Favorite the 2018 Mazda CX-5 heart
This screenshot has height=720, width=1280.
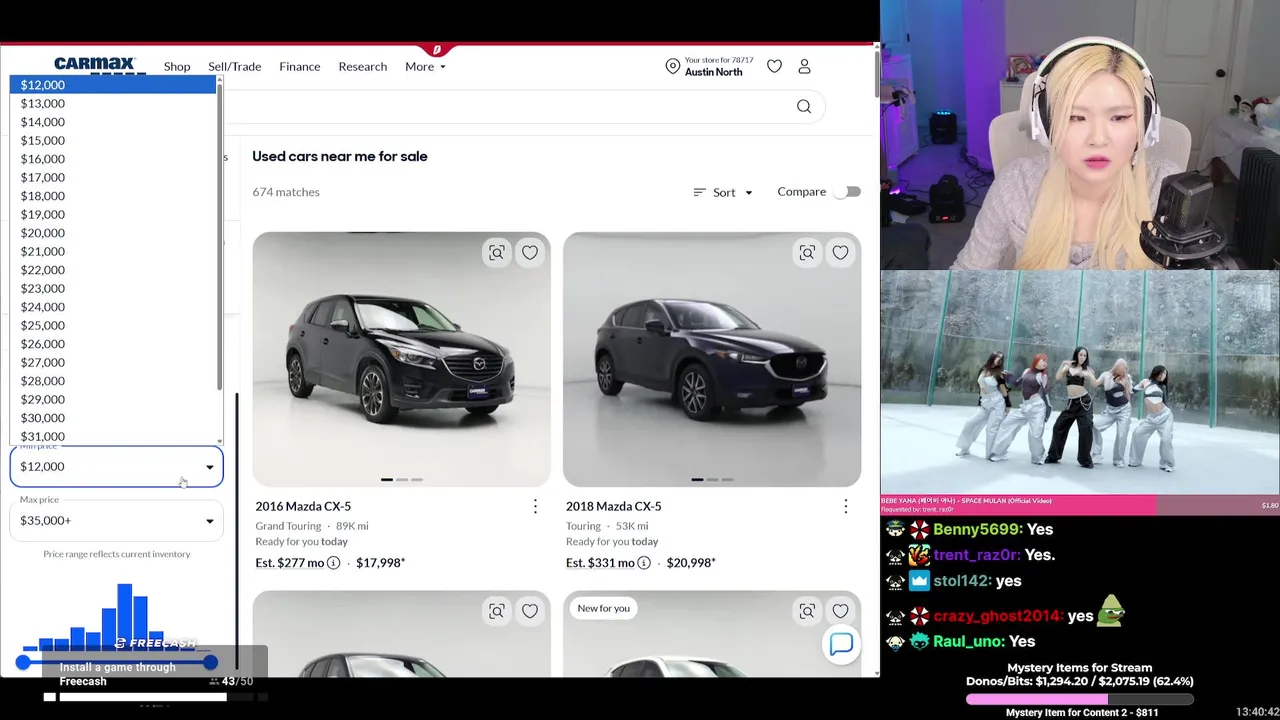pyautogui.click(x=840, y=253)
